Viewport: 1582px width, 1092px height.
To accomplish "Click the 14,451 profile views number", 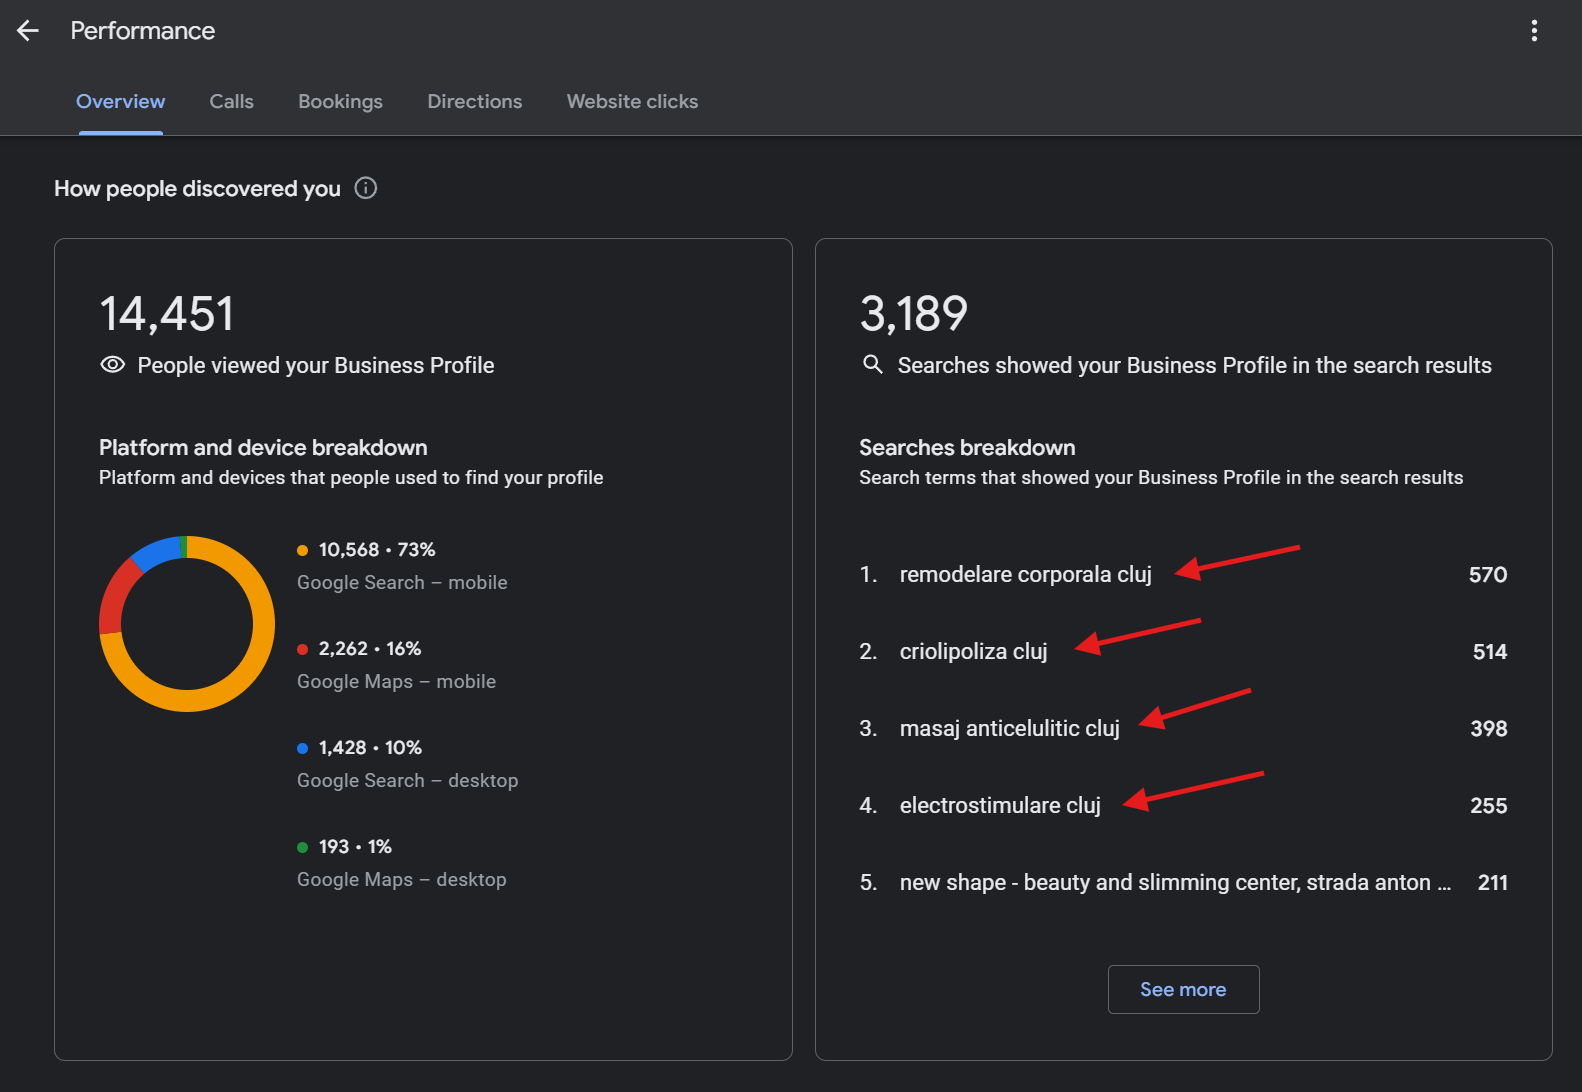I will [167, 314].
